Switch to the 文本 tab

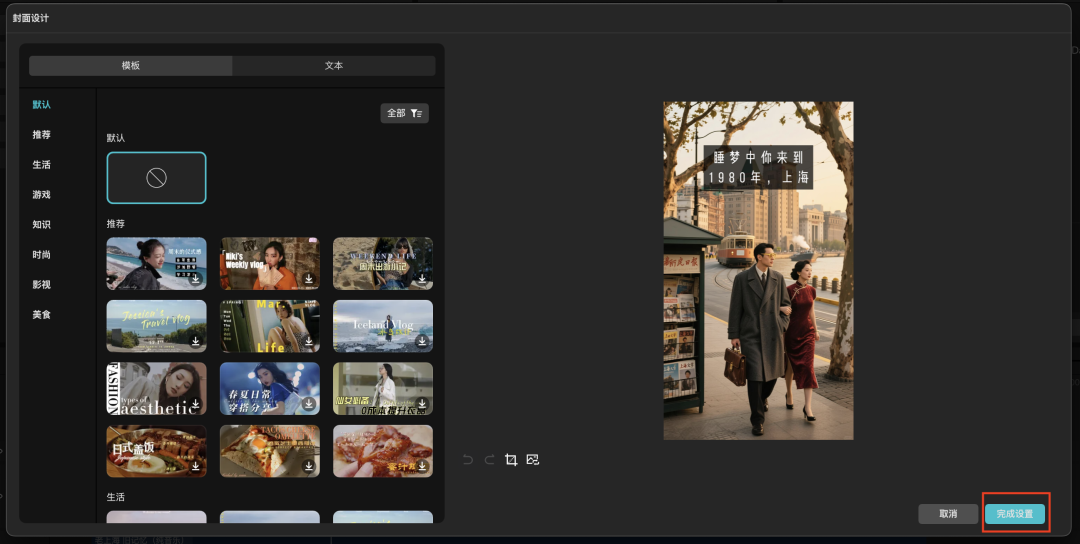point(334,66)
